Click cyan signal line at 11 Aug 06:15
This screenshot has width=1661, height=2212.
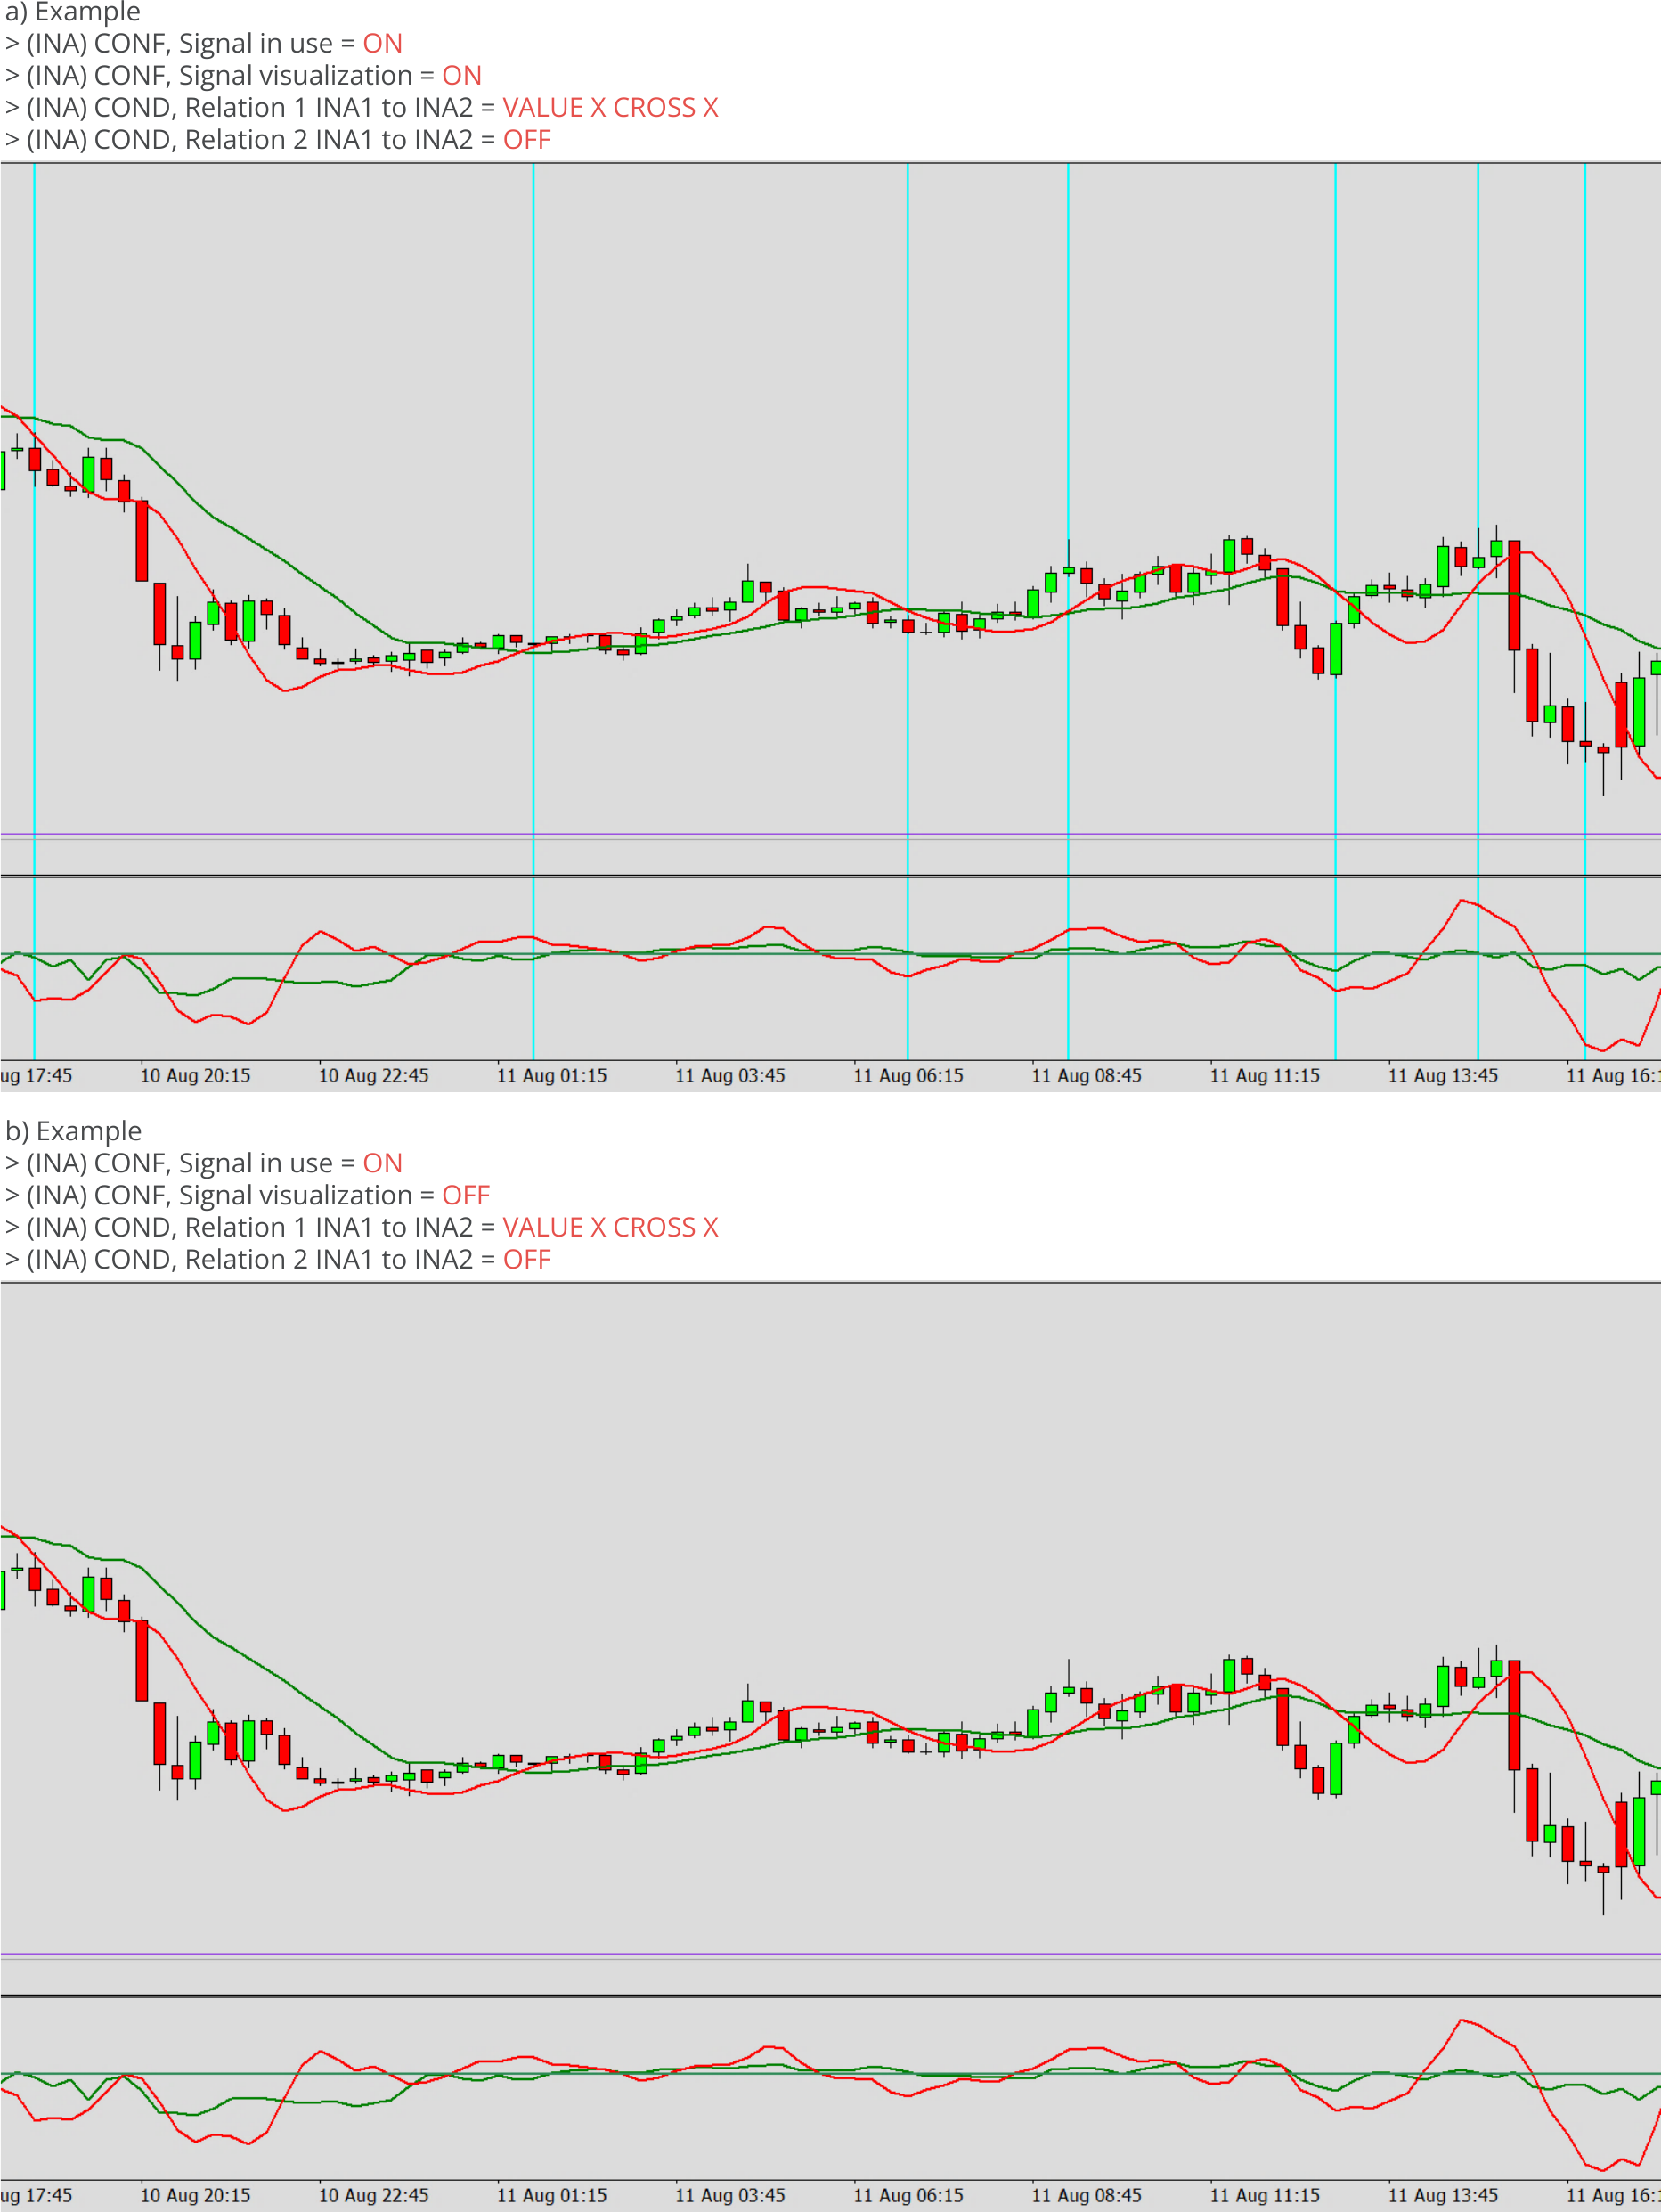click(908, 610)
